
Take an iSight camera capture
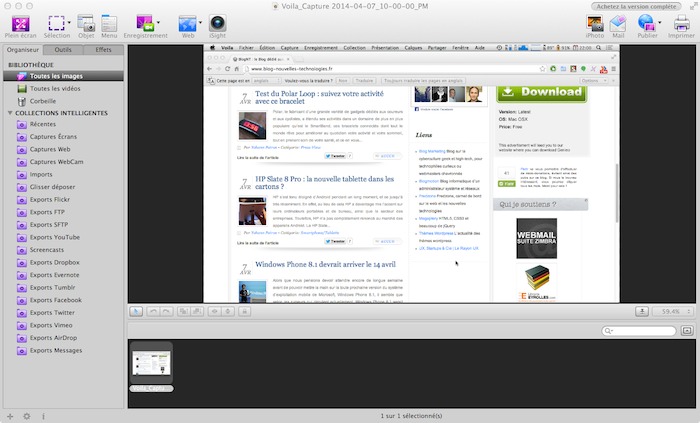pos(217,23)
